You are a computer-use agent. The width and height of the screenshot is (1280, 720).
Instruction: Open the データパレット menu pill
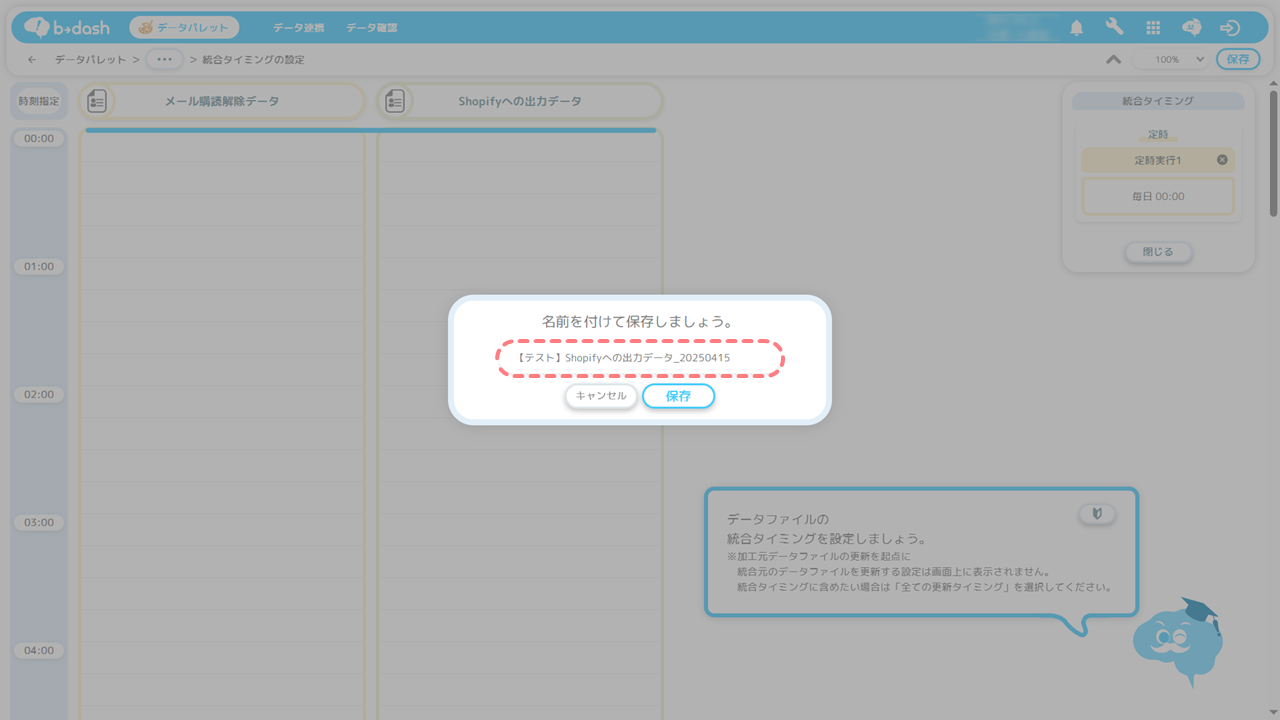pyautogui.click(x=184, y=27)
